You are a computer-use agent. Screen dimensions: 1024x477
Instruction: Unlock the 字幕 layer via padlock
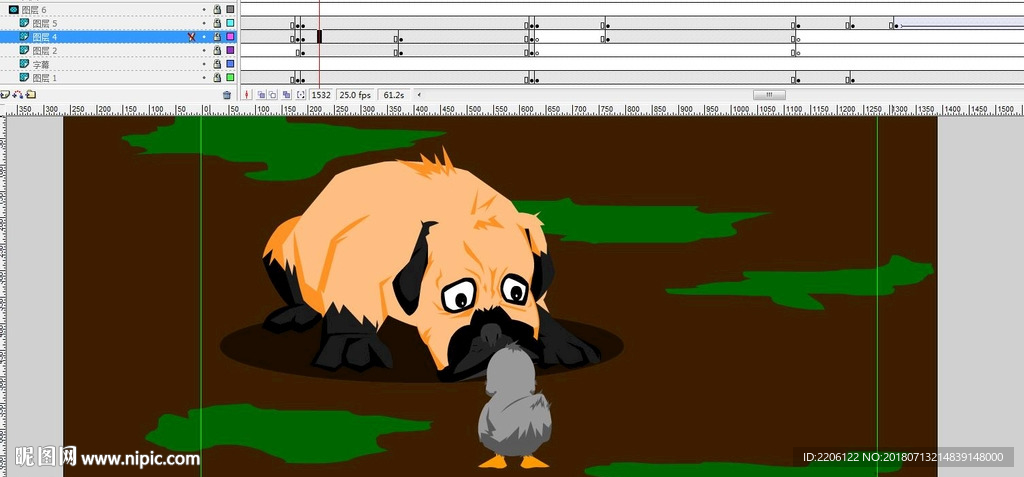pyautogui.click(x=217, y=64)
